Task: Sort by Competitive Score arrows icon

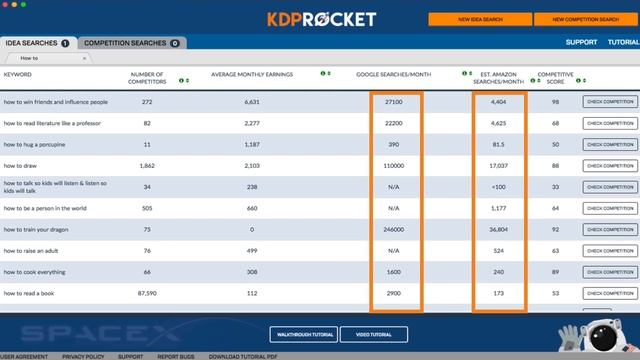Action: pyautogui.click(x=584, y=81)
